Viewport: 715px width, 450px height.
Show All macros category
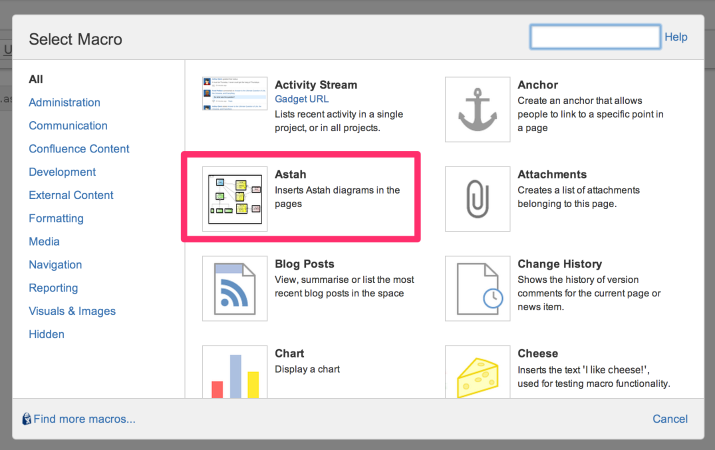tap(36, 79)
